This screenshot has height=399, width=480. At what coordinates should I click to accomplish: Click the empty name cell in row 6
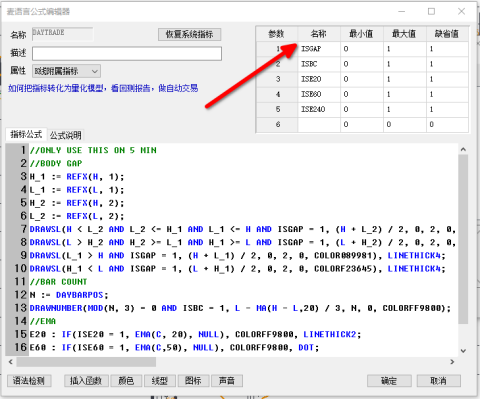tap(319, 124)
